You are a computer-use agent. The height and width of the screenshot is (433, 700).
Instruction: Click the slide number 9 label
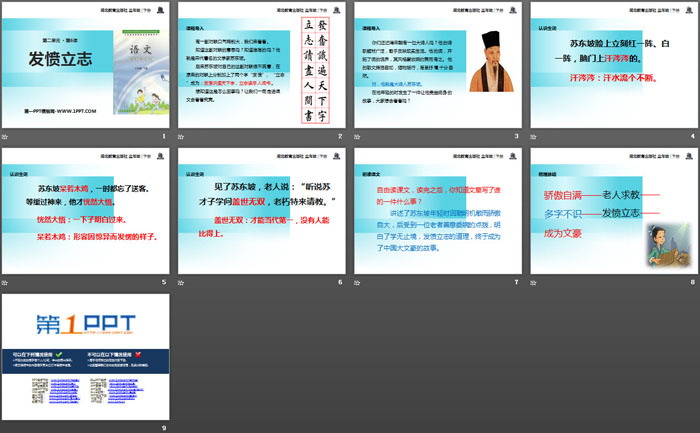[163, 428]
